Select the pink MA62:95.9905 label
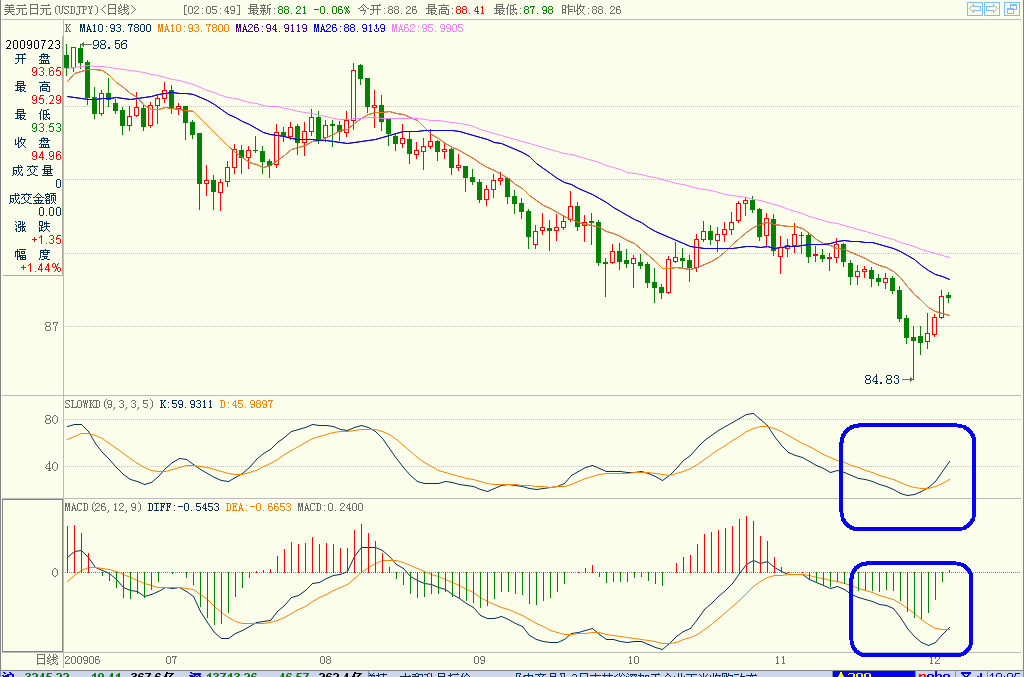This screenshot has height=677, width=1024. click(427, 28)
